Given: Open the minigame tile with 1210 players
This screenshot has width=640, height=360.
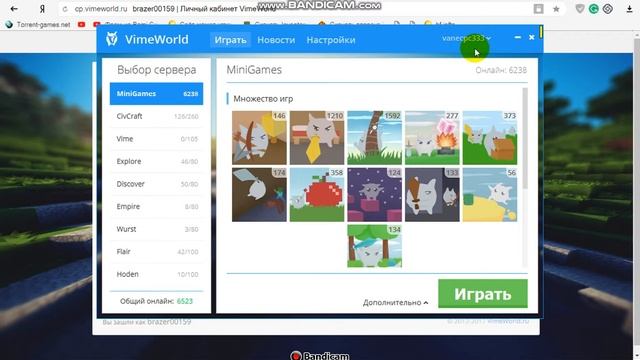Looking at the screenshot, I should tap(317, 138).
